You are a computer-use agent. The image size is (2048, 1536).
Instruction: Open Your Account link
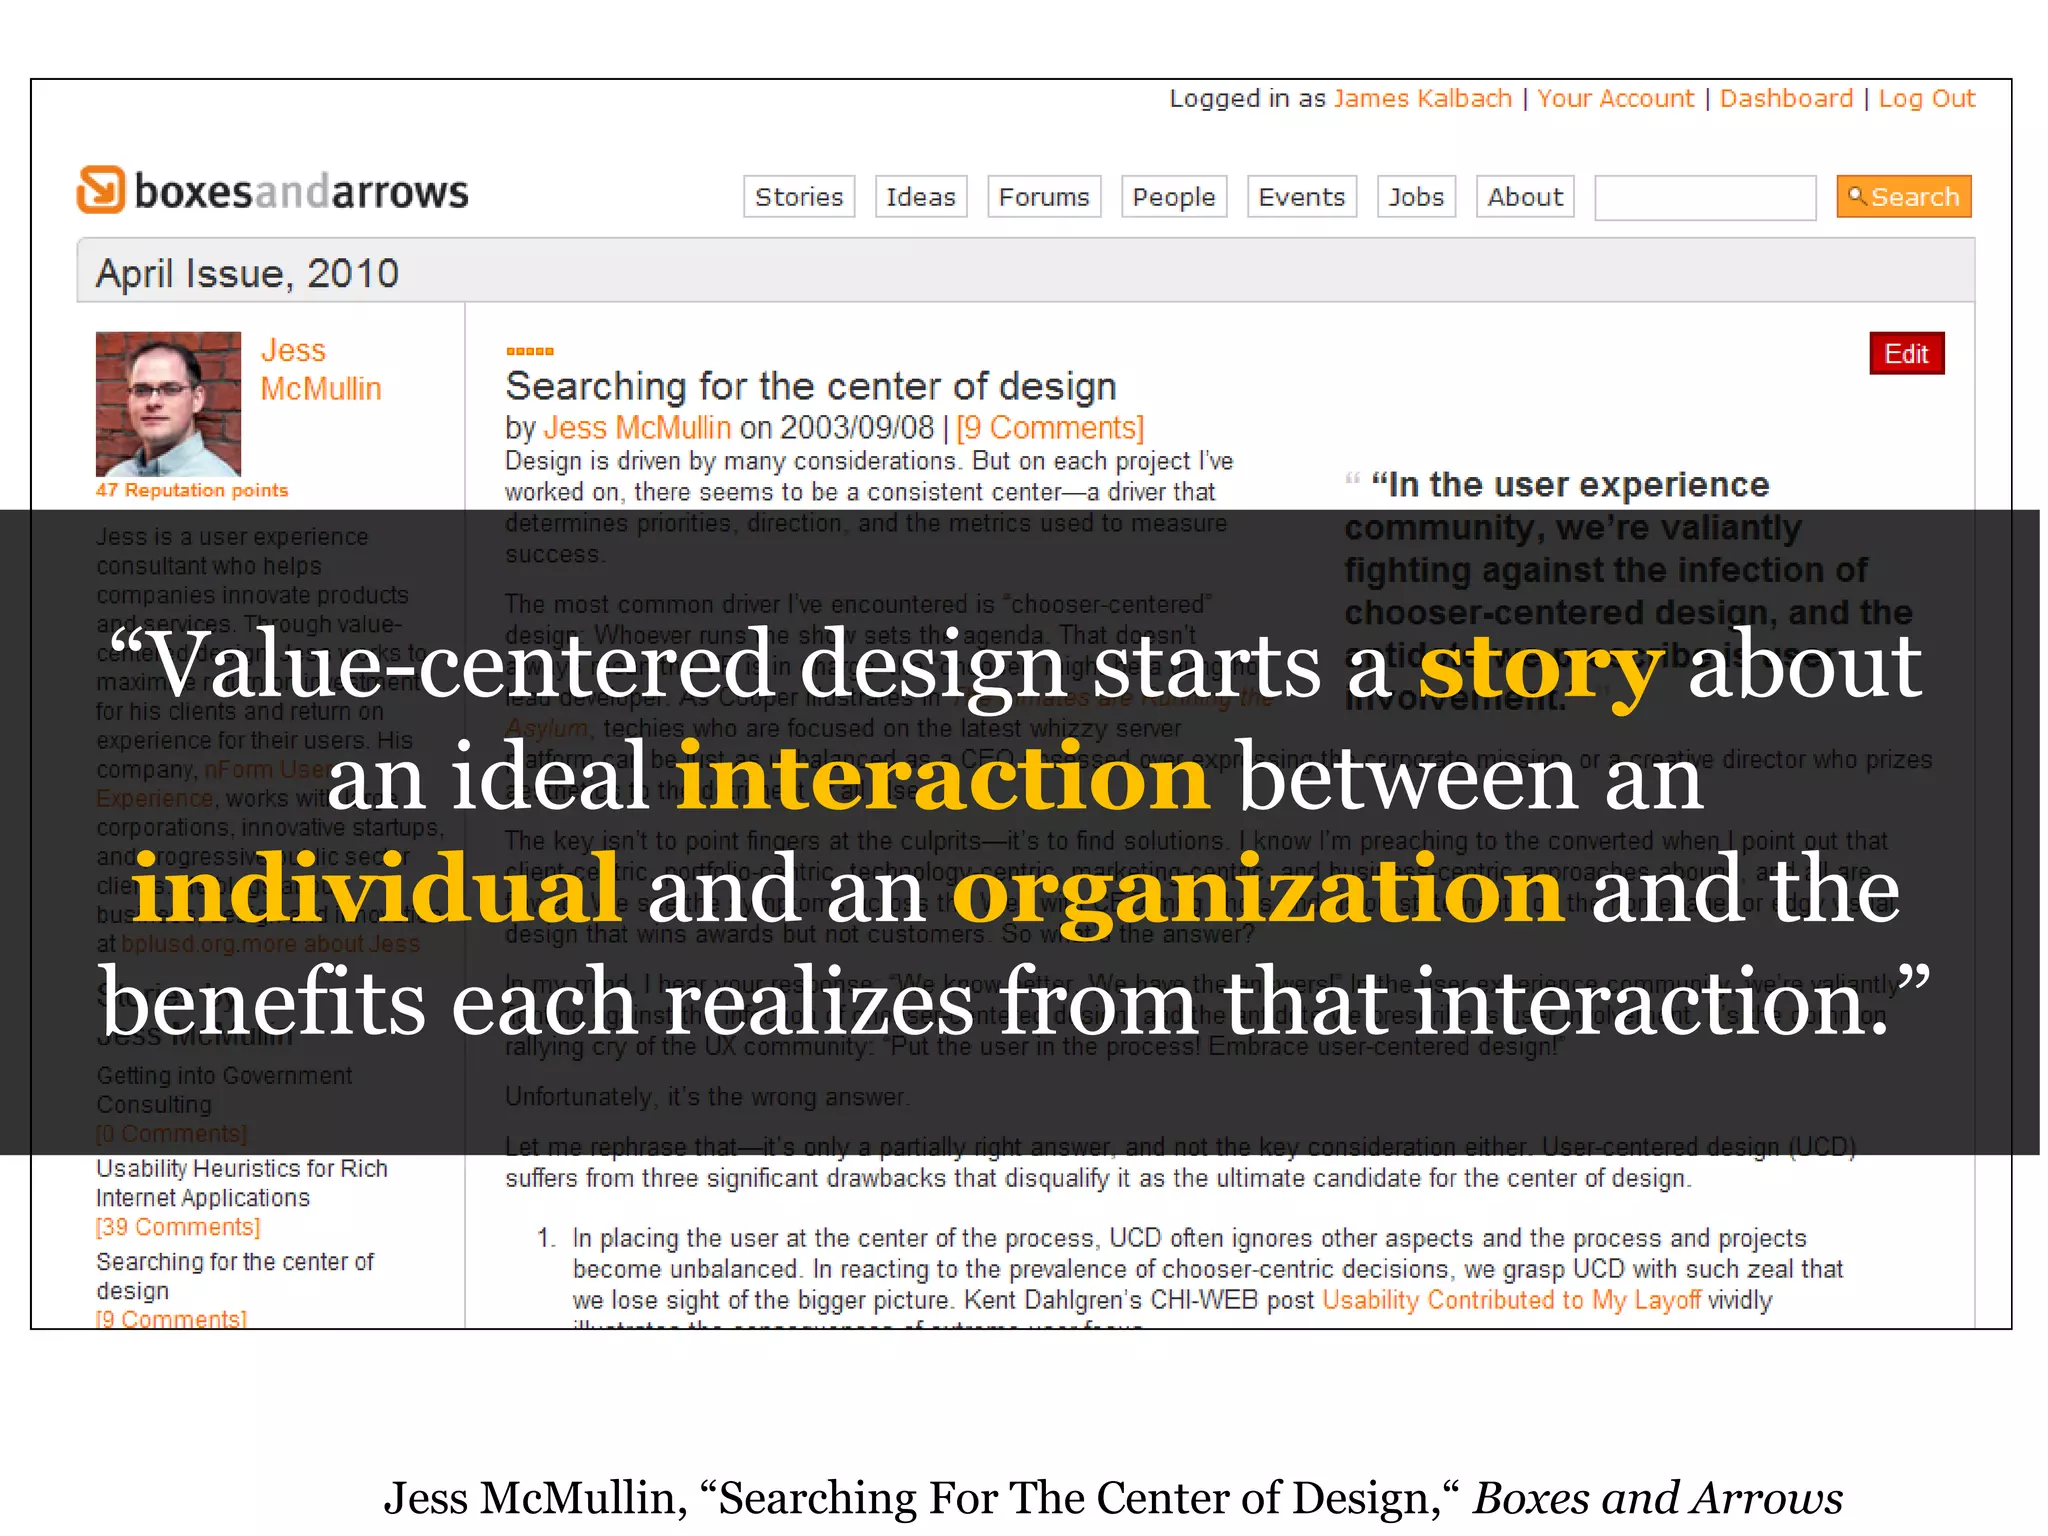tap(1615, 98)
